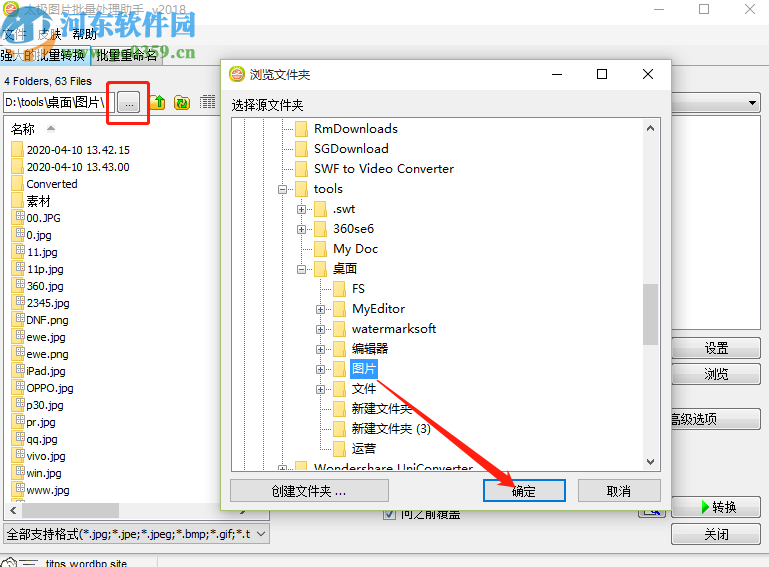The width and height of the screenshot is (769, 567).
Task: Switch to the 批量重命名 tab
Action: point(127,55)
